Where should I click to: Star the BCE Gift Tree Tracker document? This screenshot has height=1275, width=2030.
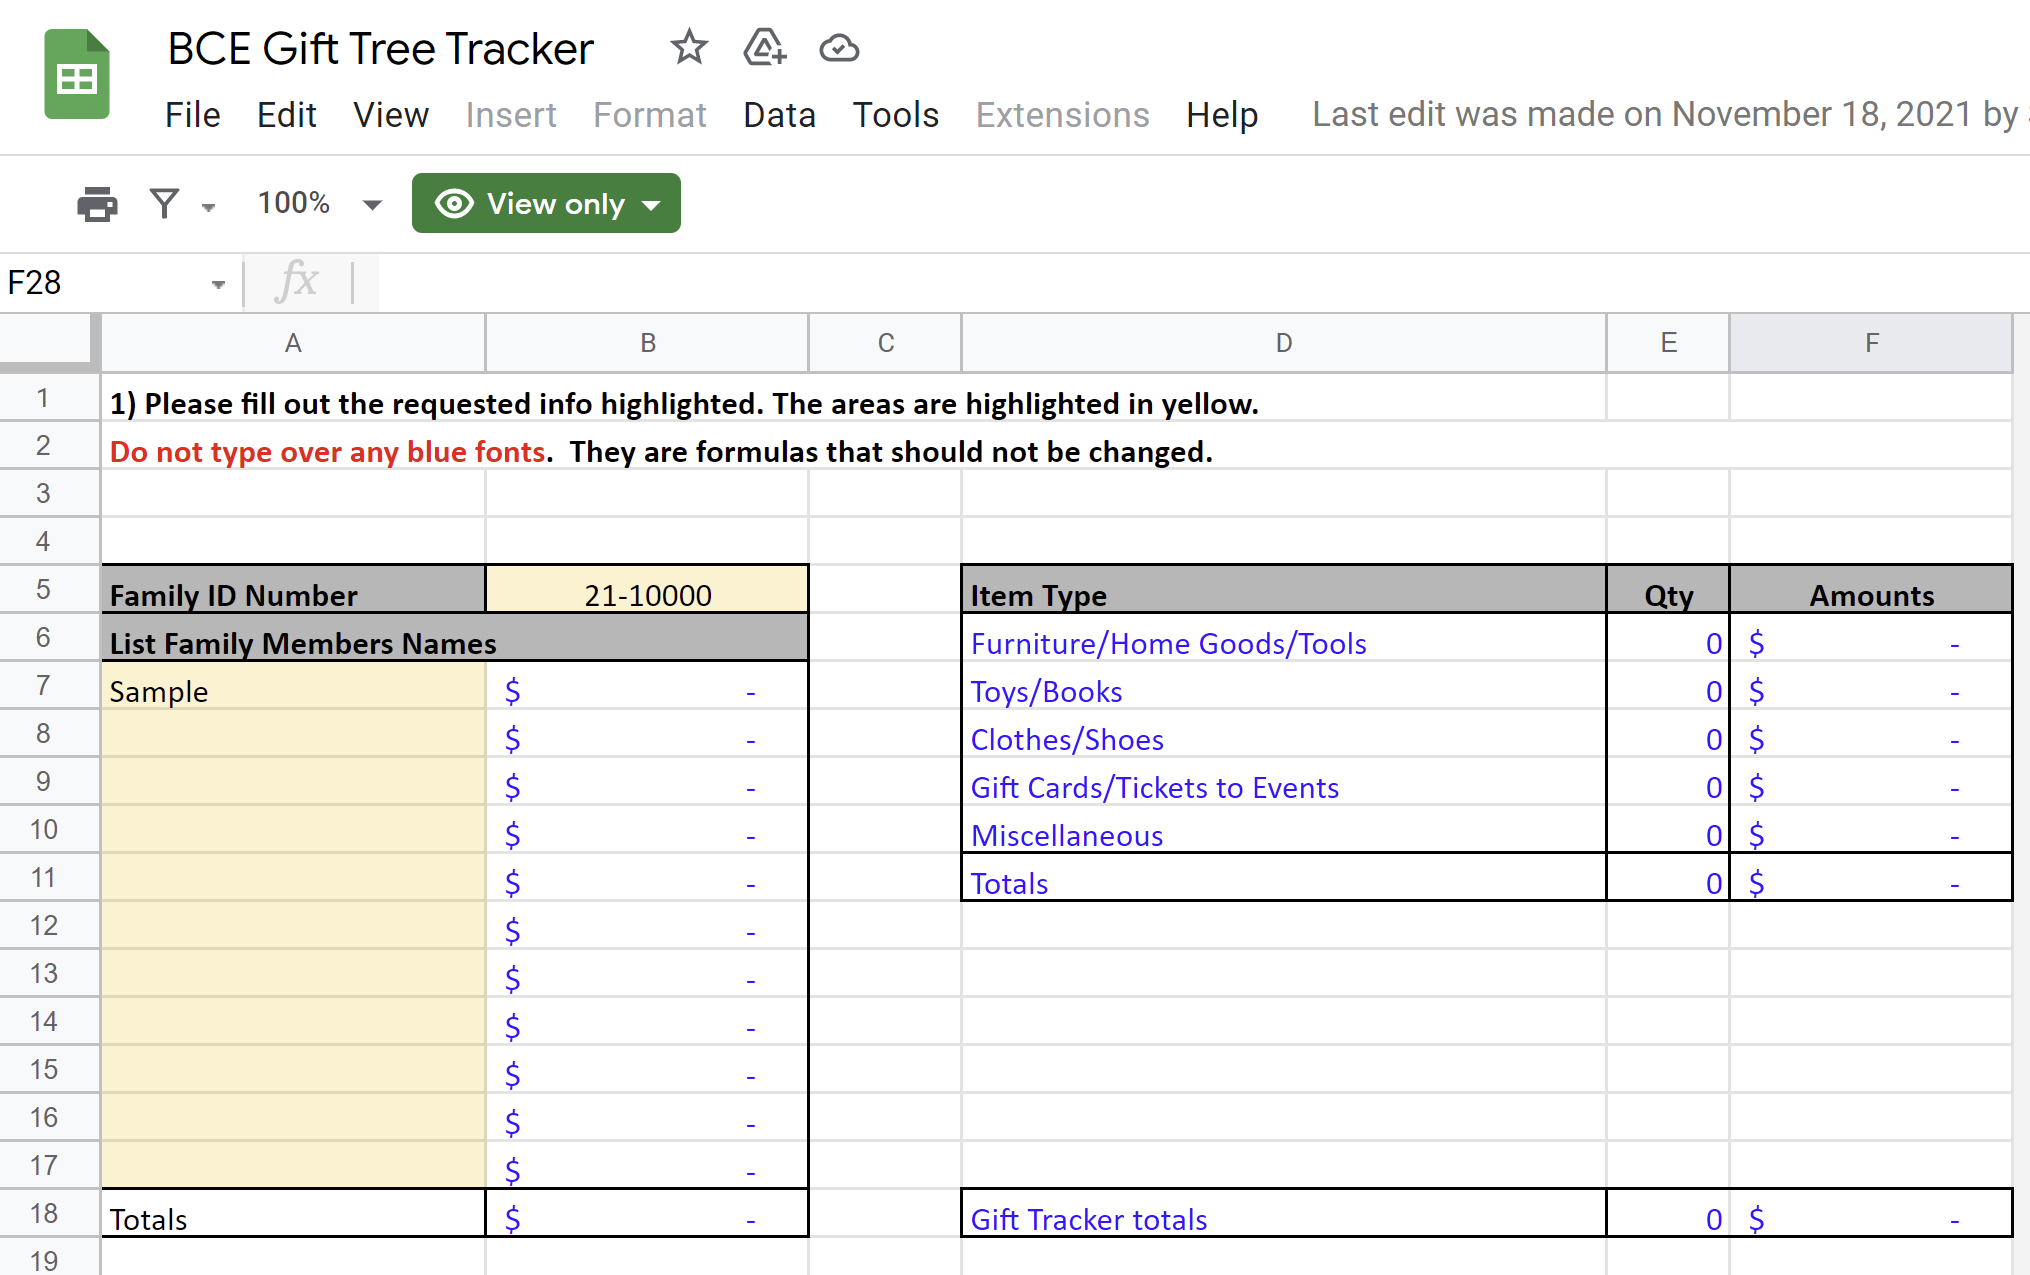[688, 47]
